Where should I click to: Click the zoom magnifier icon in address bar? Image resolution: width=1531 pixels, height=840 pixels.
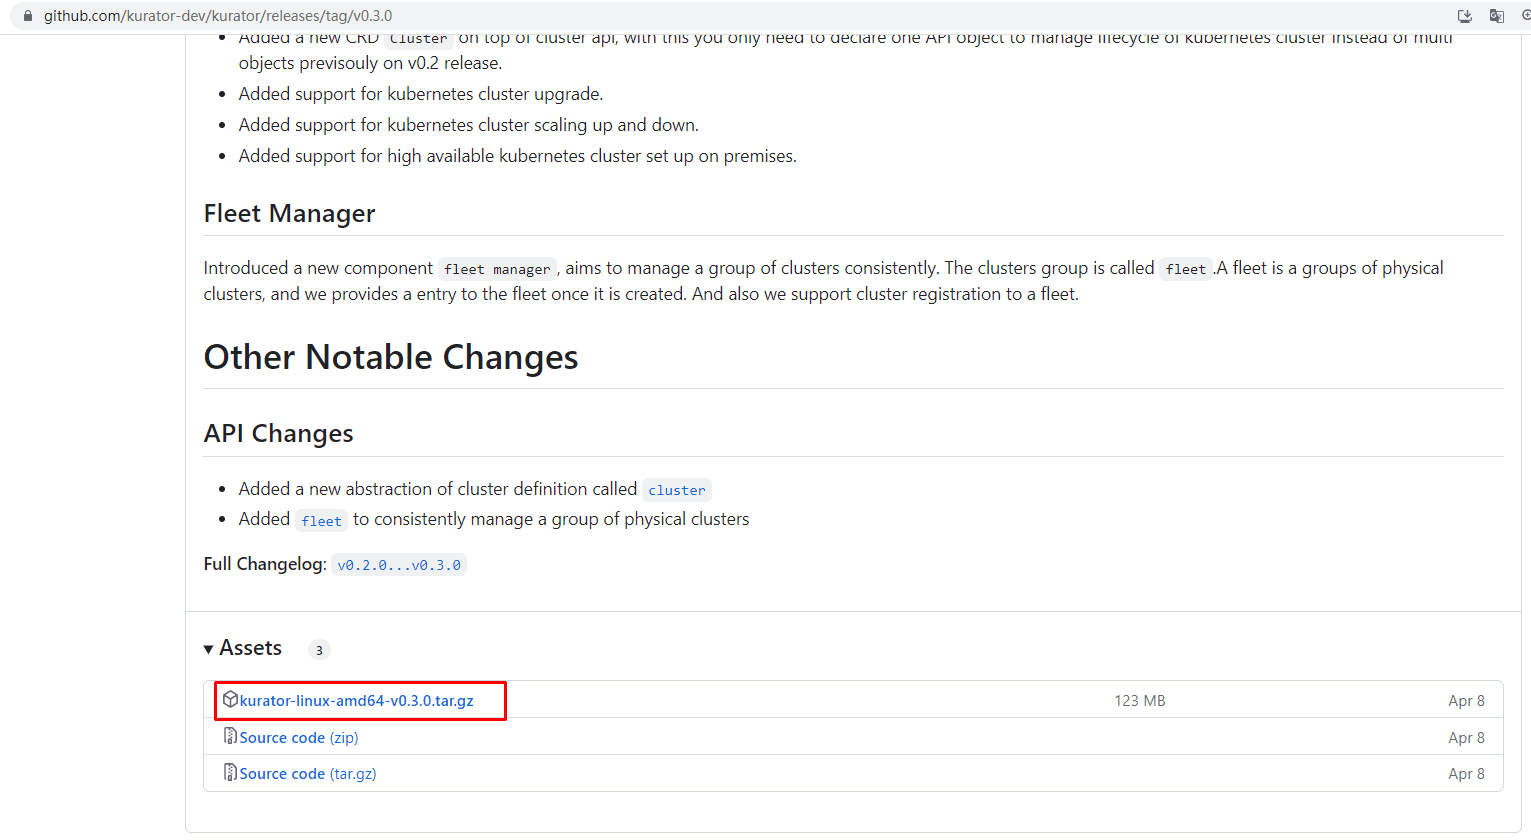click(1526, 16)
